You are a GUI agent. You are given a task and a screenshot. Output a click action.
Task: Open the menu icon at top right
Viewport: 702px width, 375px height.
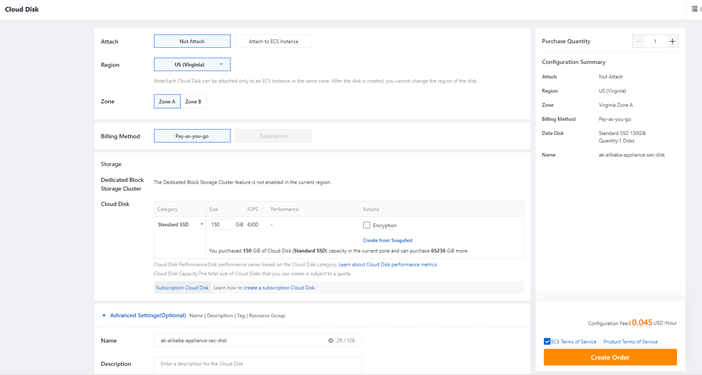click(x=695, y=9)
